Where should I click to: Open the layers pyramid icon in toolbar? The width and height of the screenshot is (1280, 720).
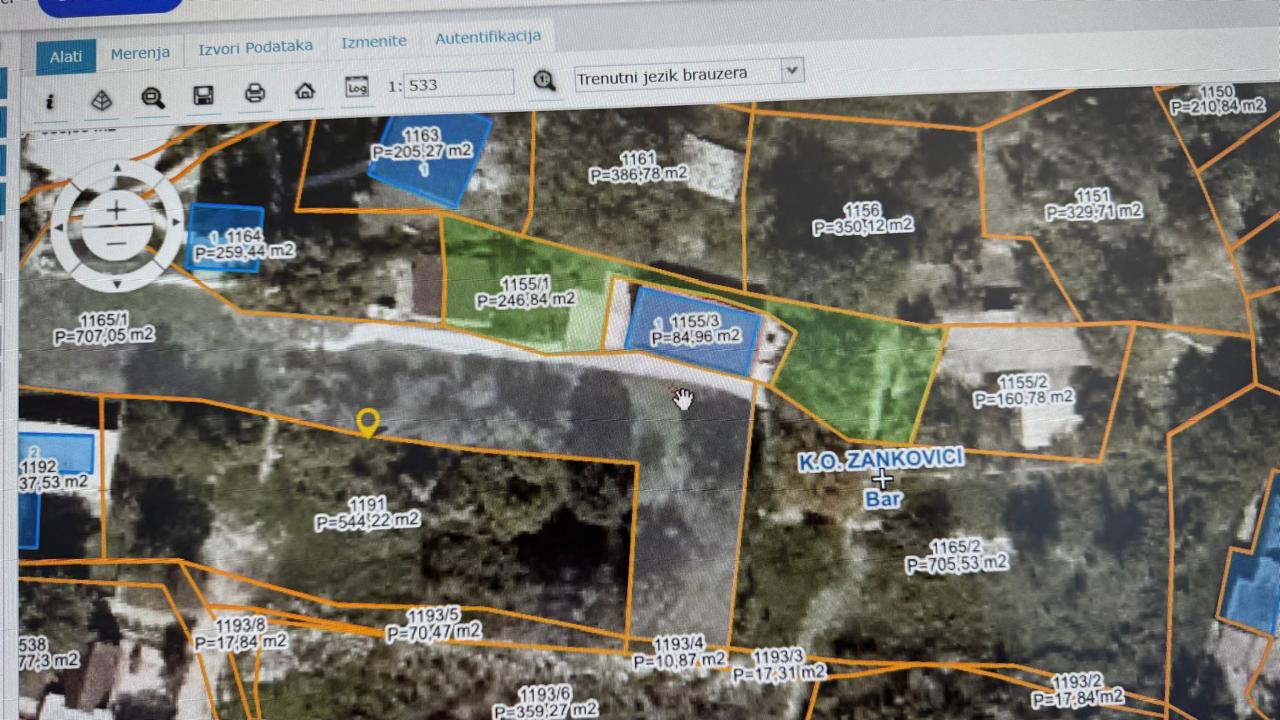[102, 100]
